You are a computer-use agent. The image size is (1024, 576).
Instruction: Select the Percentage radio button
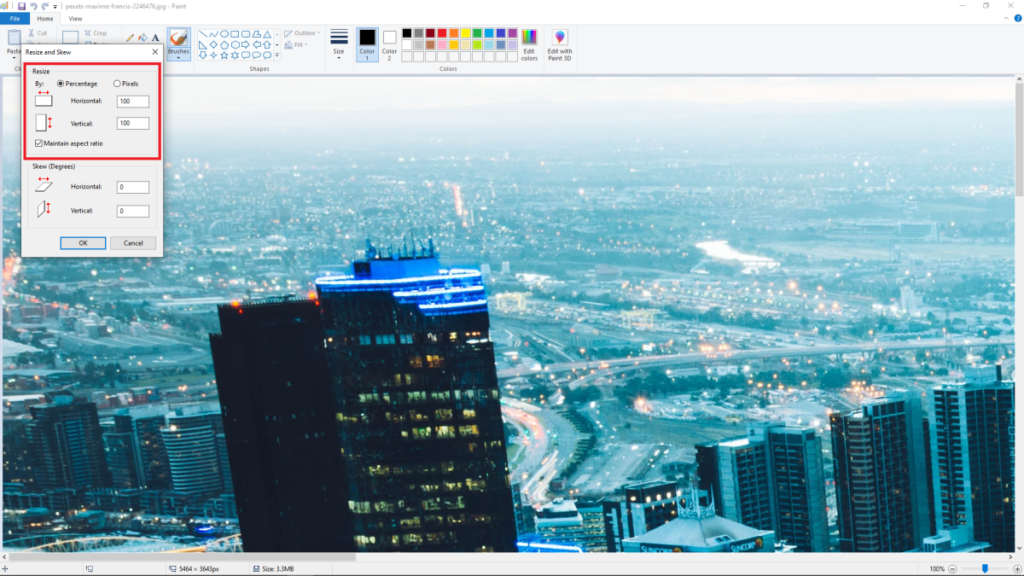pyautogui.click(x=61, y=84)
